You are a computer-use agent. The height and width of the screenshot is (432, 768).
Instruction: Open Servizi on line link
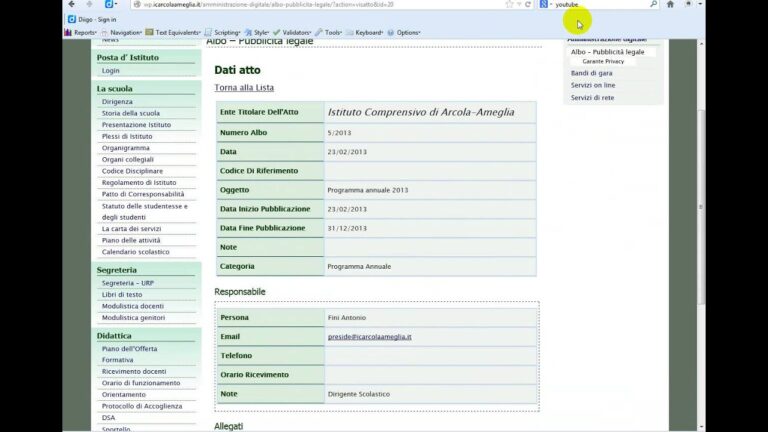[593, 85]
